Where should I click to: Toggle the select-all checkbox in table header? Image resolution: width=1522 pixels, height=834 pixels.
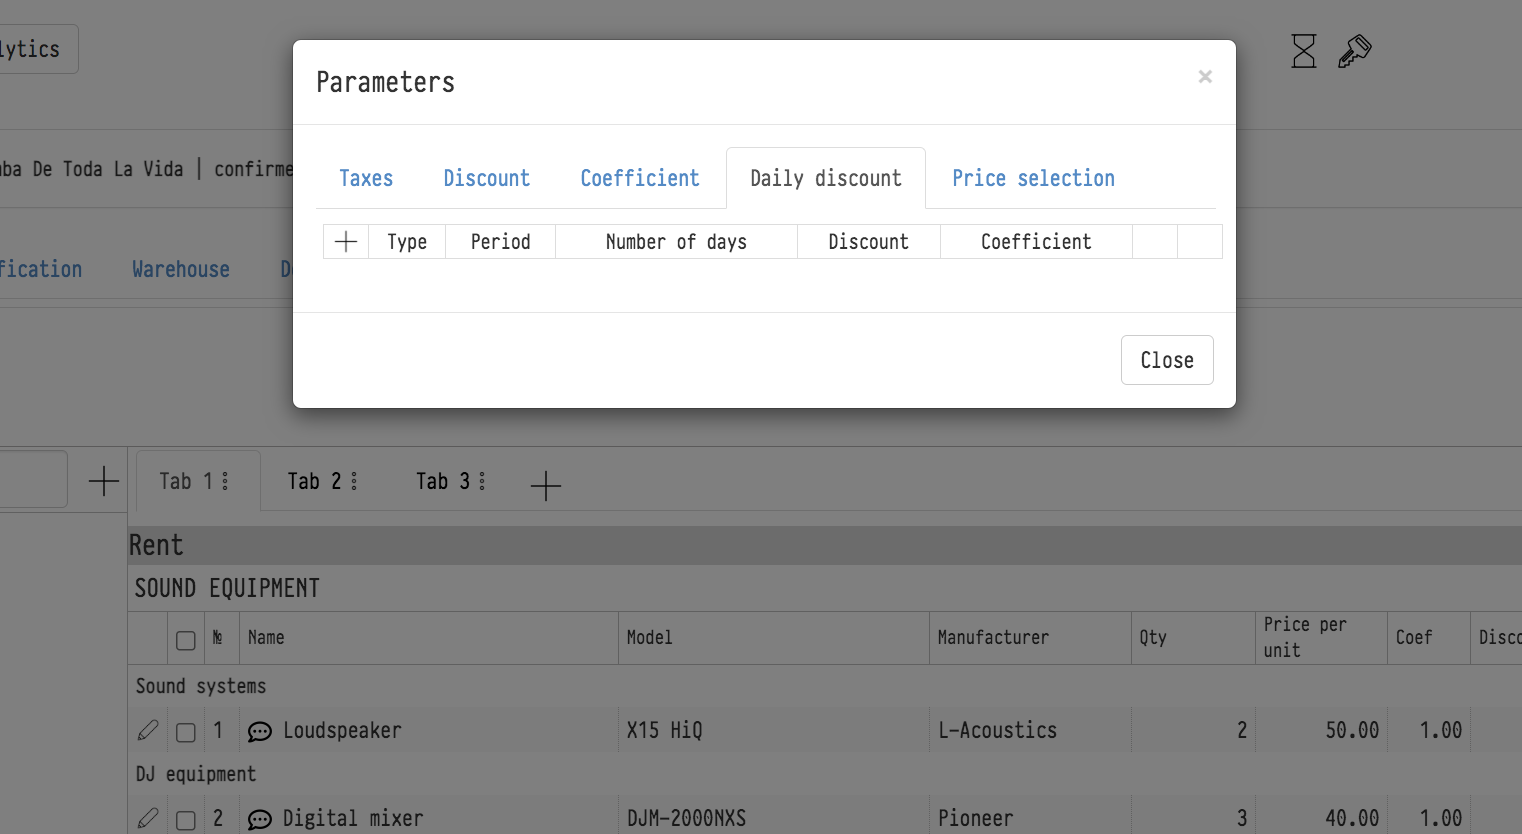186,640
